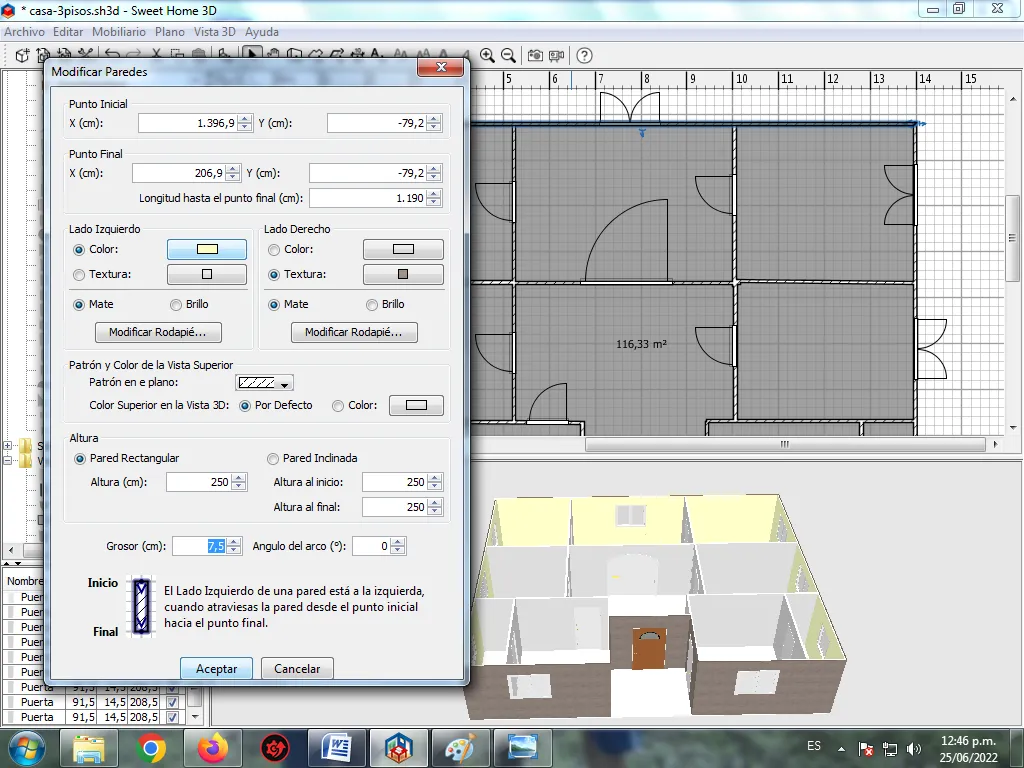Click Modificar Rodapié for Lado Derecho
Image resolution: width=1024 pixels, height=768 pixels.
tap(354, 332)
